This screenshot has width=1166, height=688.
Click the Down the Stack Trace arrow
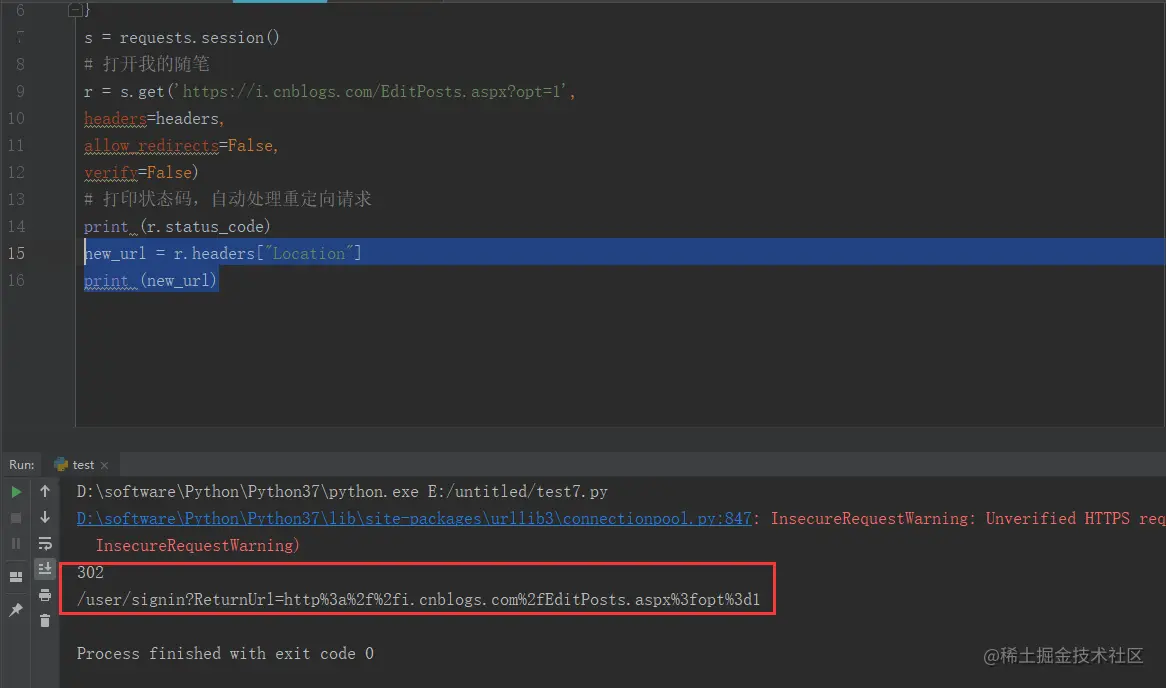[x=45, y=517]
